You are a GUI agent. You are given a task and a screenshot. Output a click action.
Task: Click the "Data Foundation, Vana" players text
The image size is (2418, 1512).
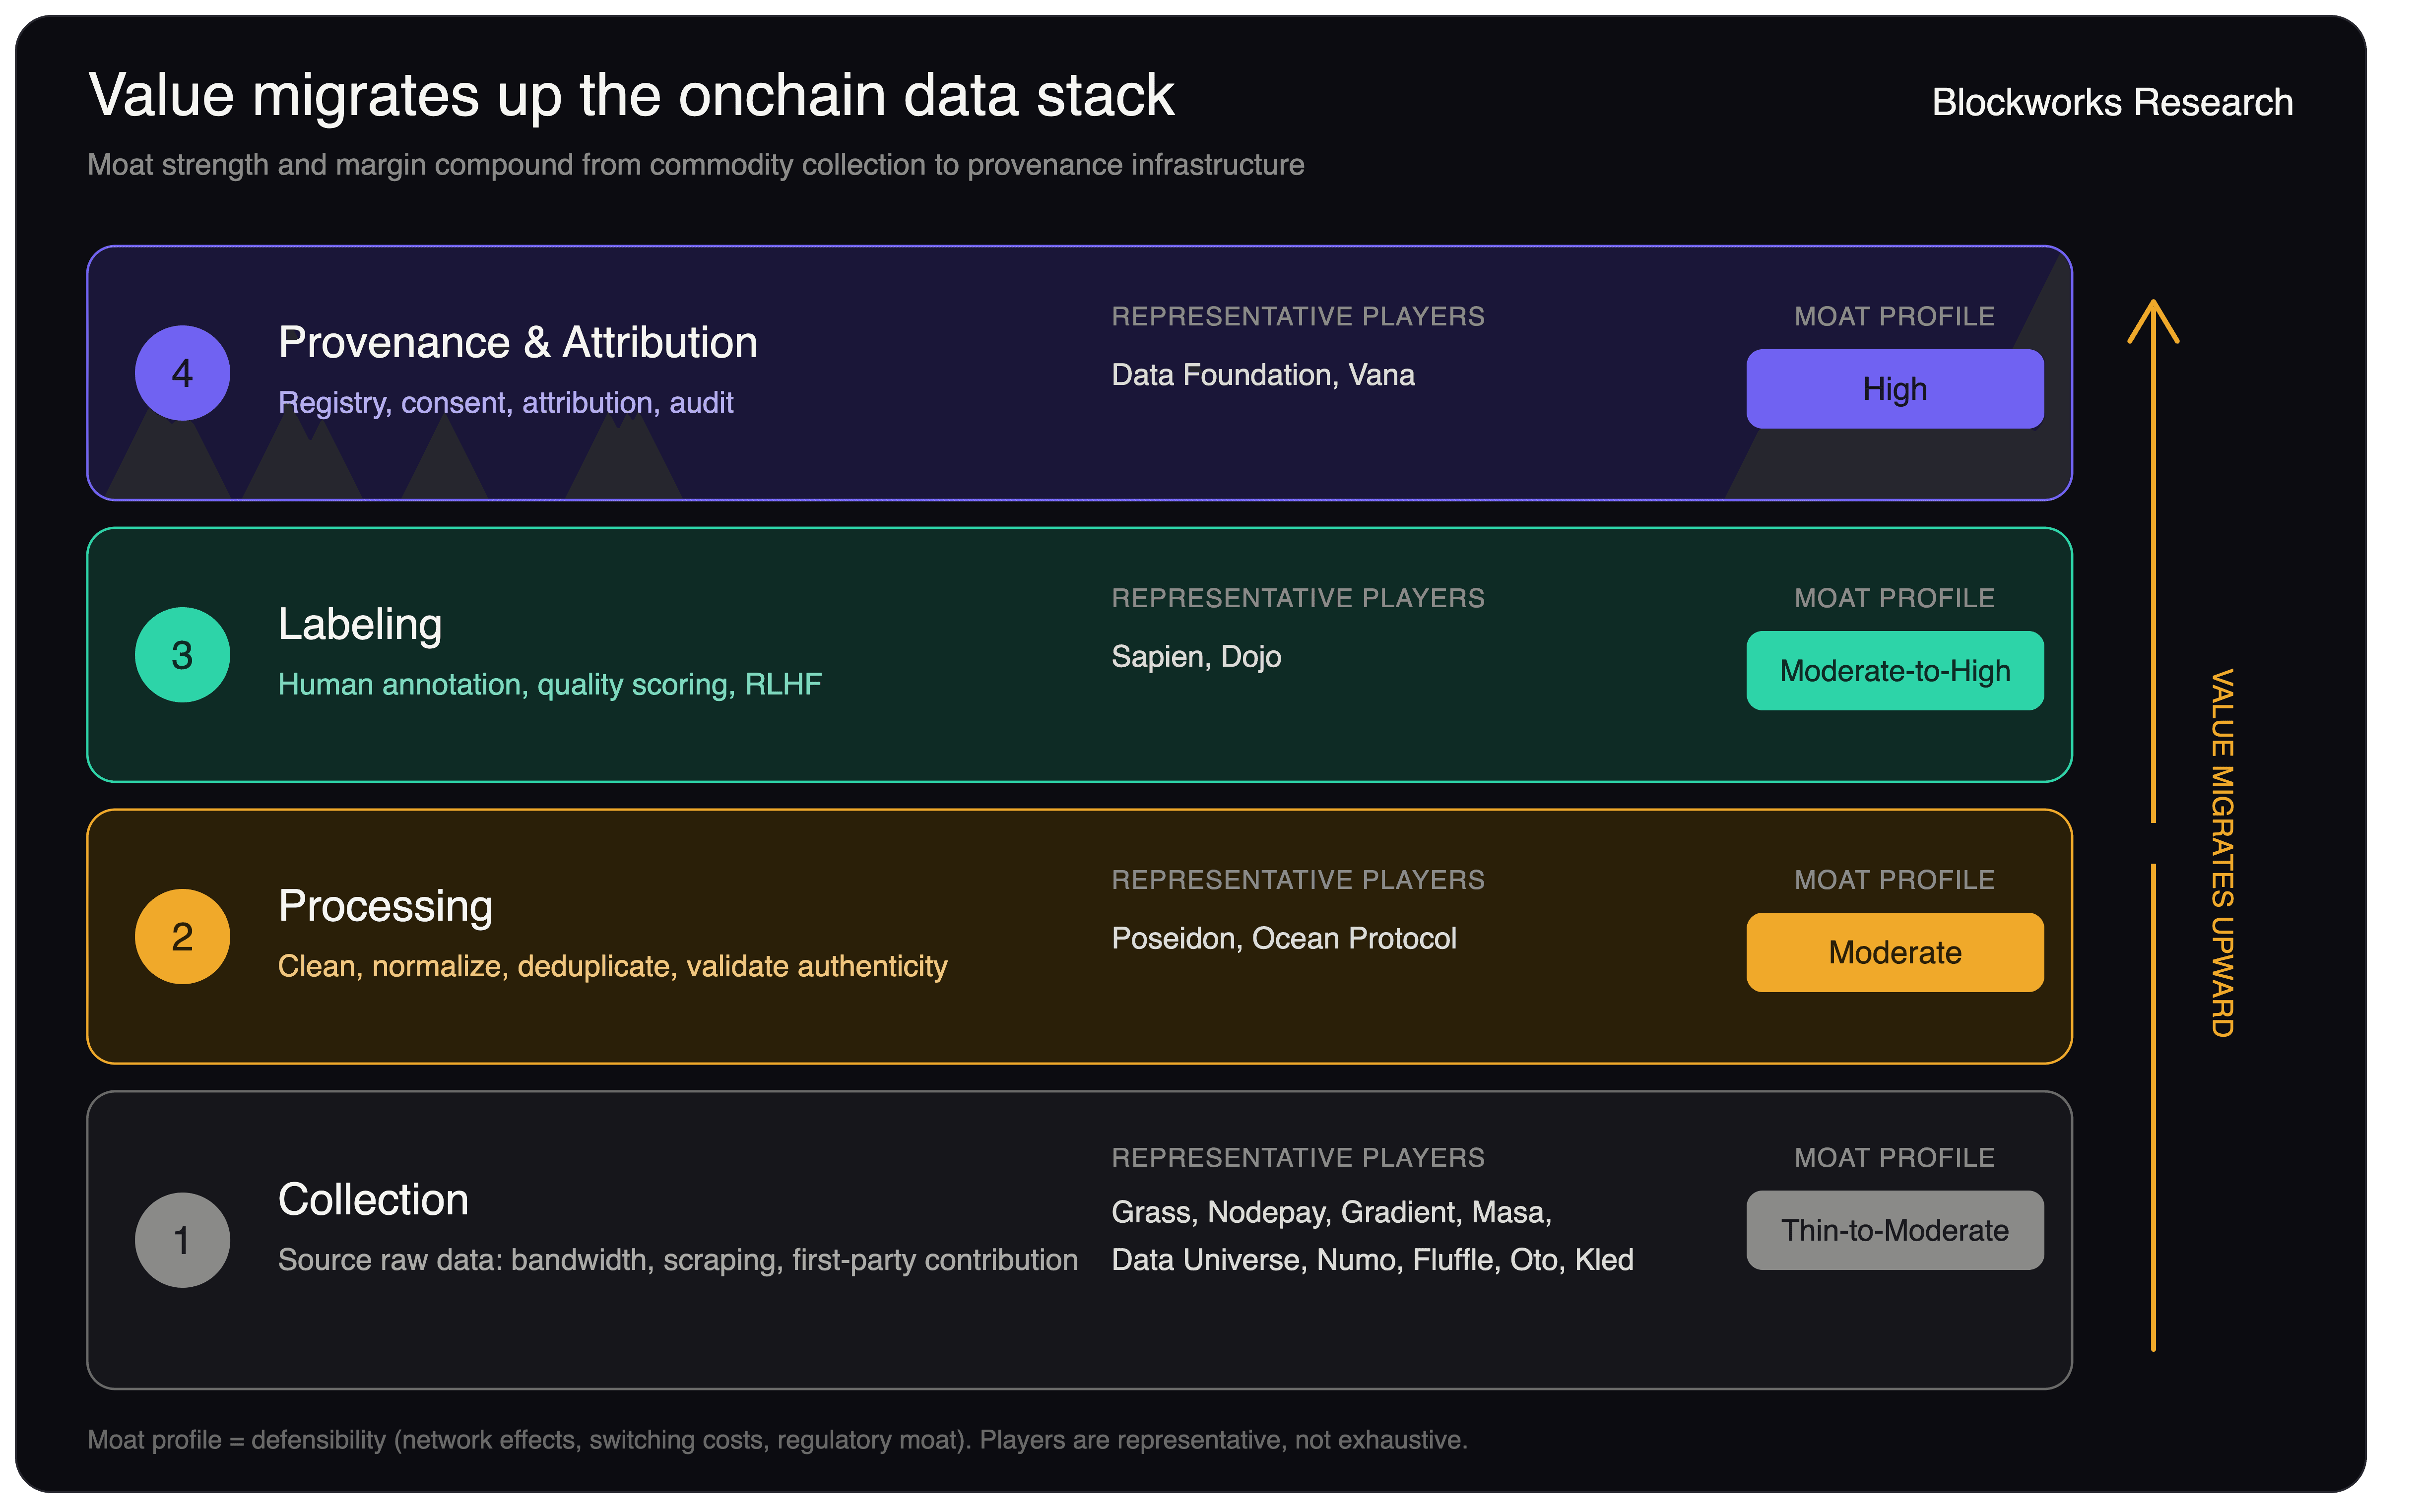1263,375
